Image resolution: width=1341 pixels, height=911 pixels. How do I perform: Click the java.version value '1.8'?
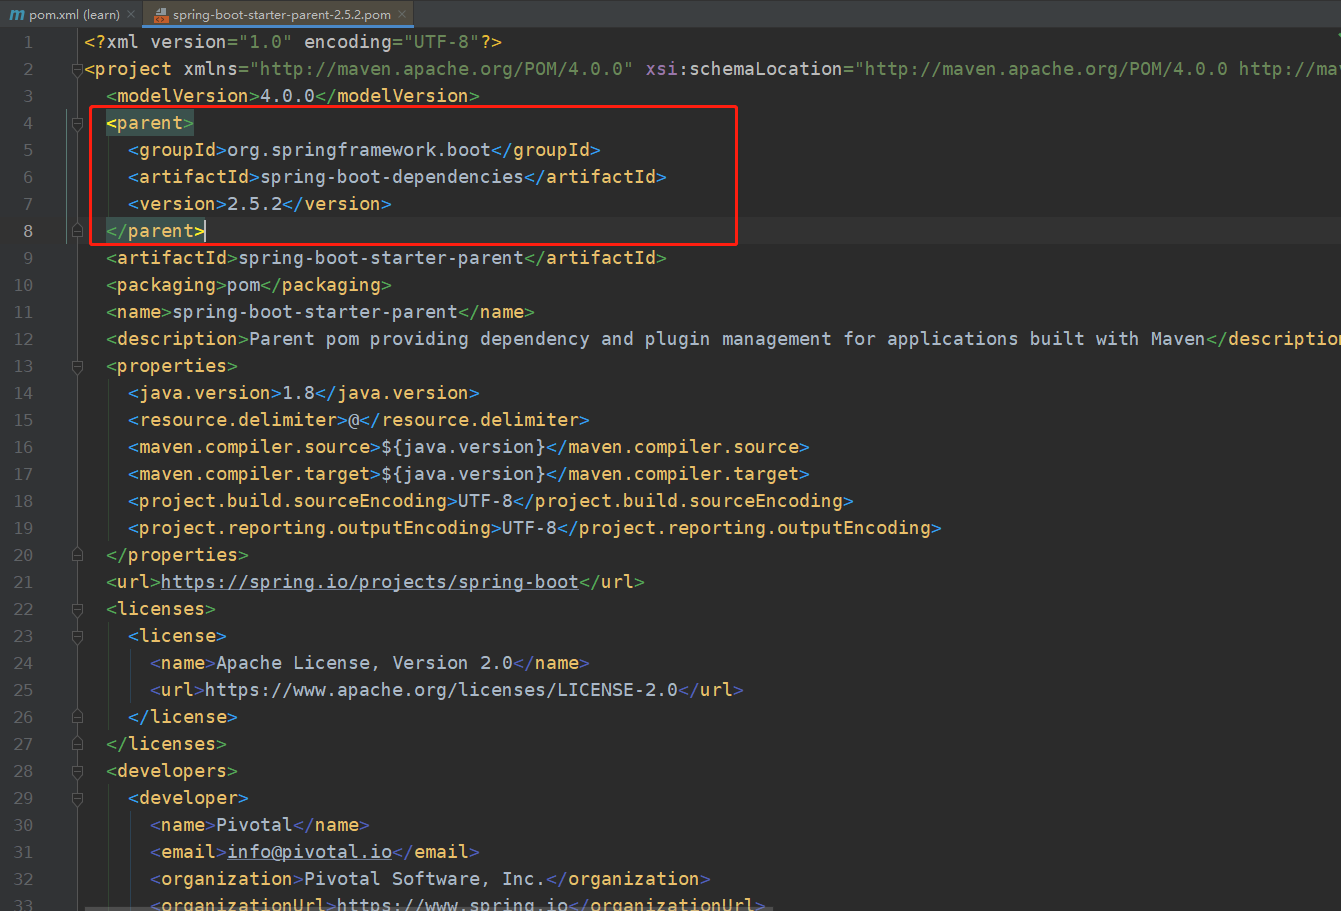pos(299,393)
